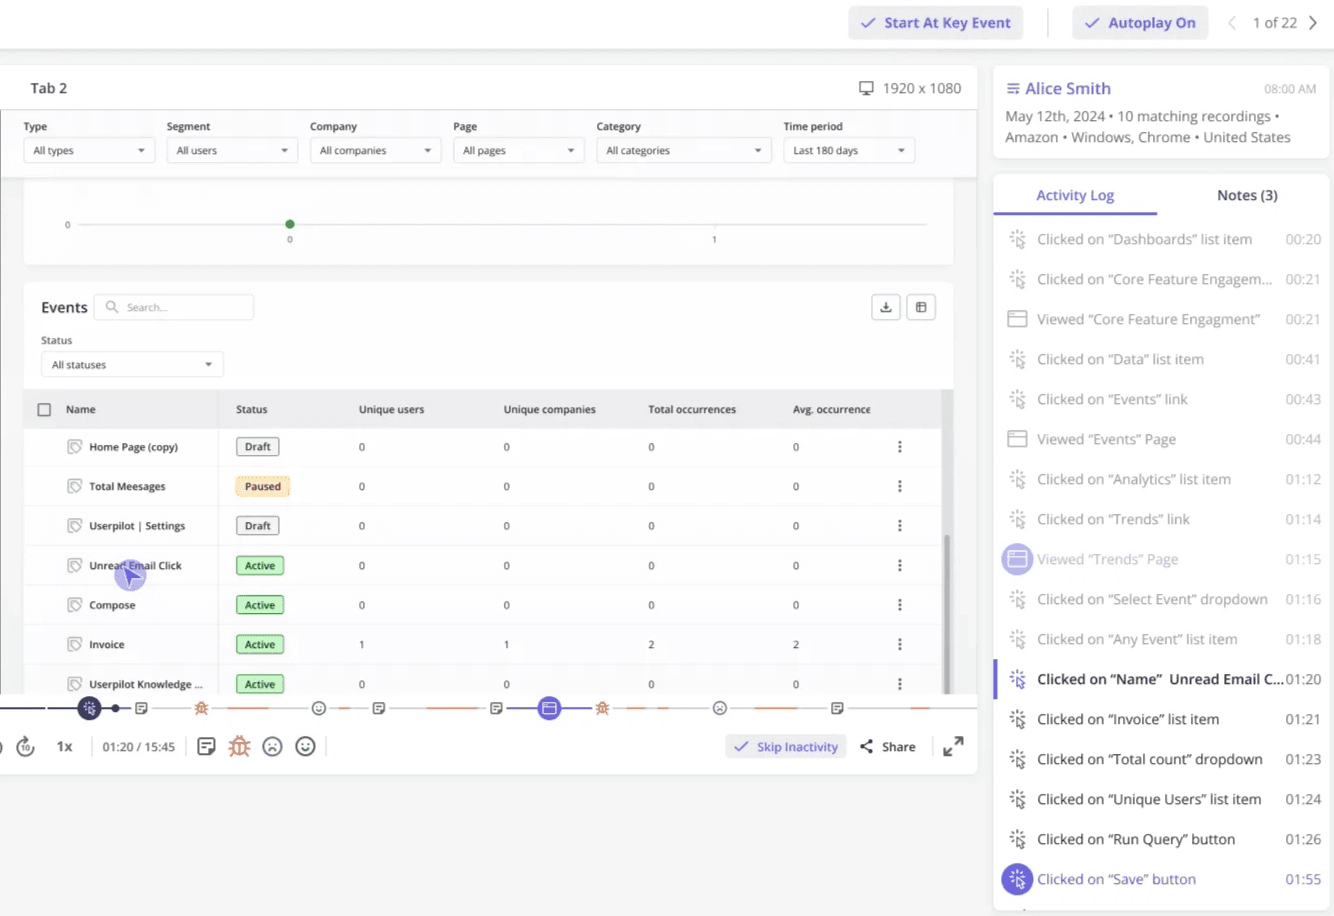Select the sad face icon near playback controls
The image size is (1334, 916).
pyautogui.click(x=272, y=746)
